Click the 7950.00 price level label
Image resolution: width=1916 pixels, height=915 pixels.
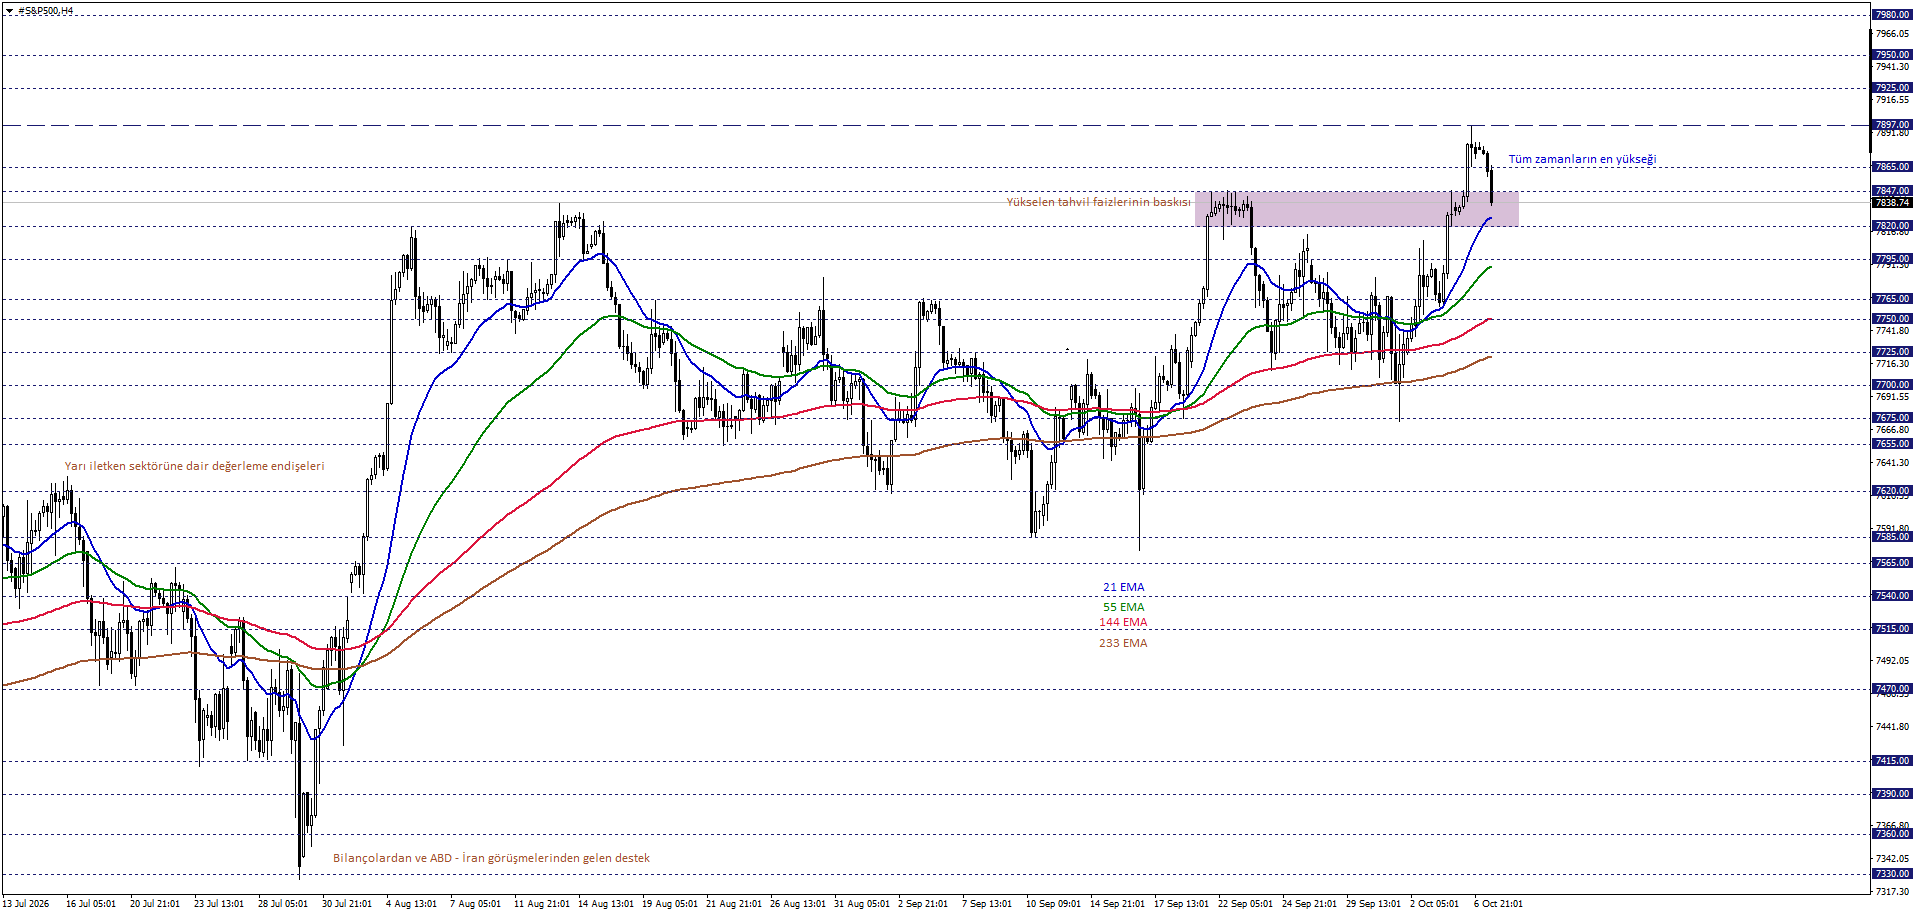coord(1892,55)
